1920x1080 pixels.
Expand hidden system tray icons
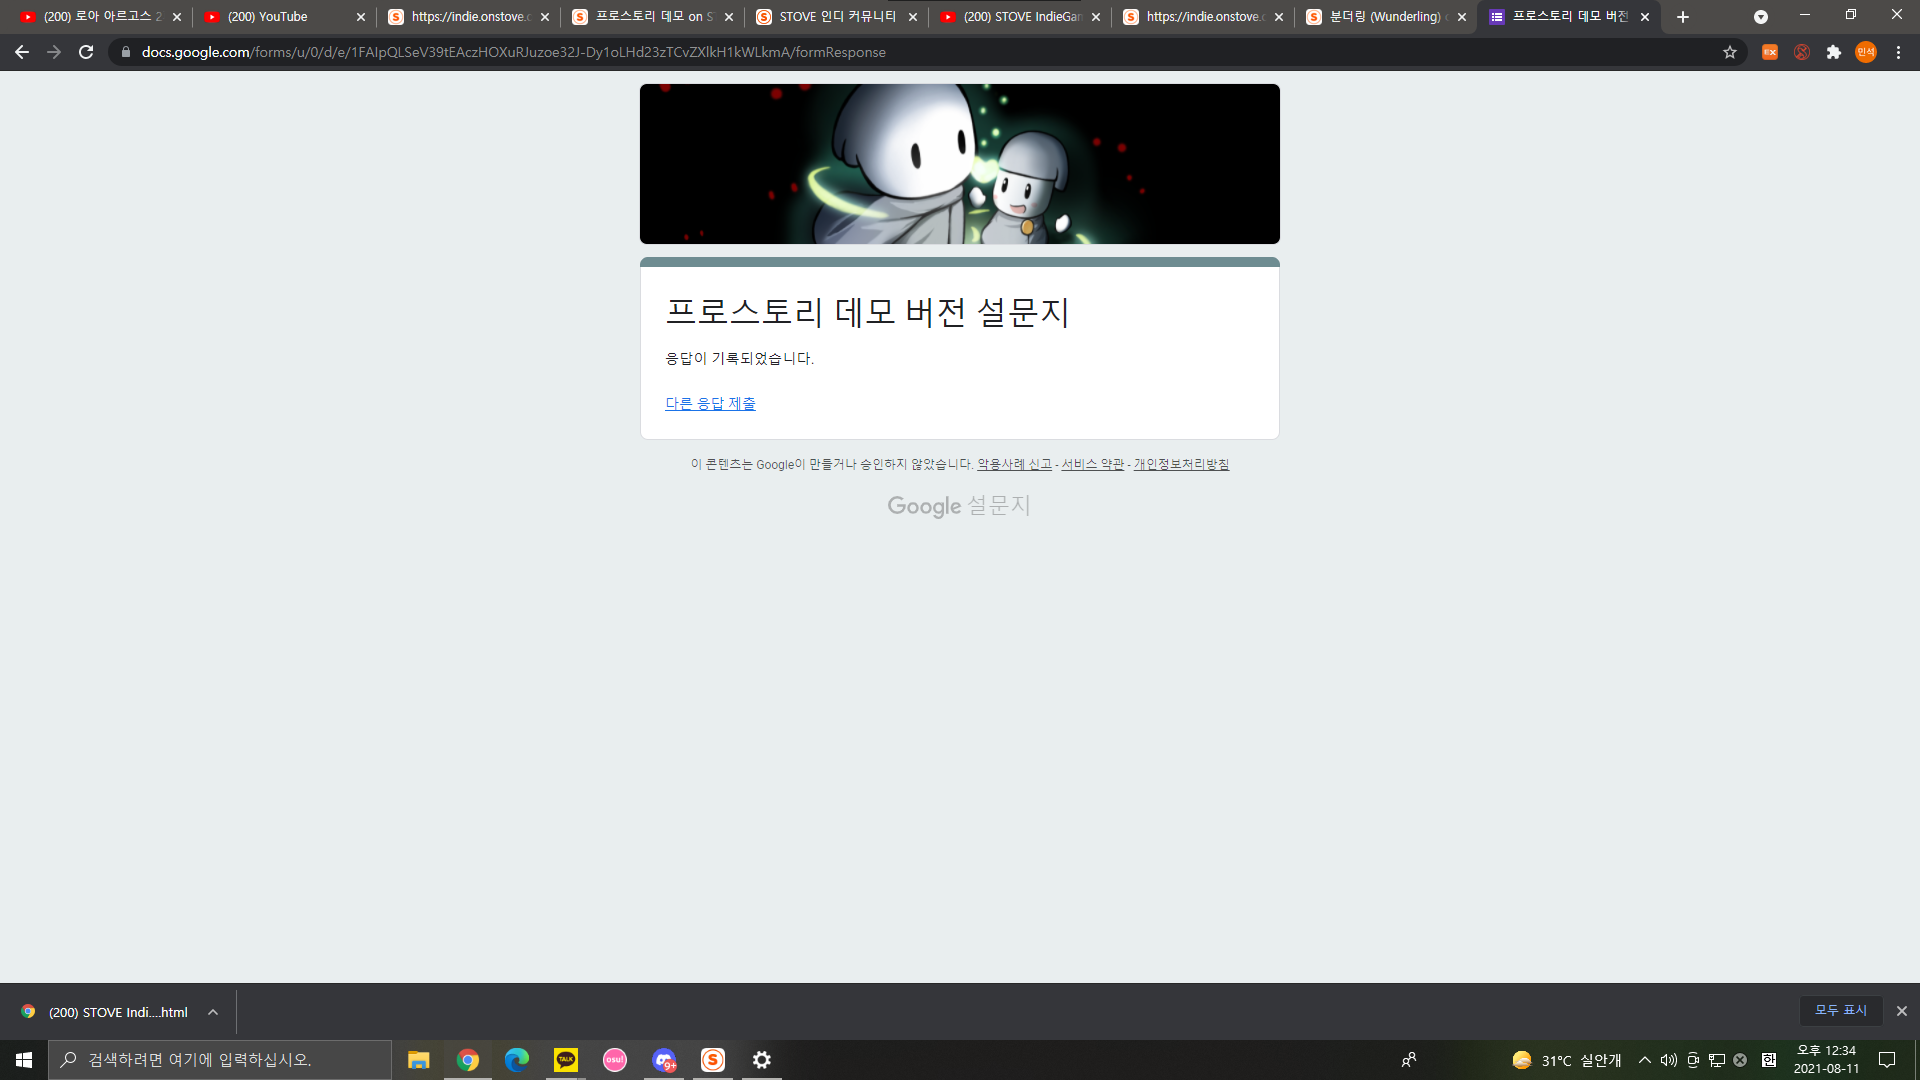click(x=1644, y=1060)
